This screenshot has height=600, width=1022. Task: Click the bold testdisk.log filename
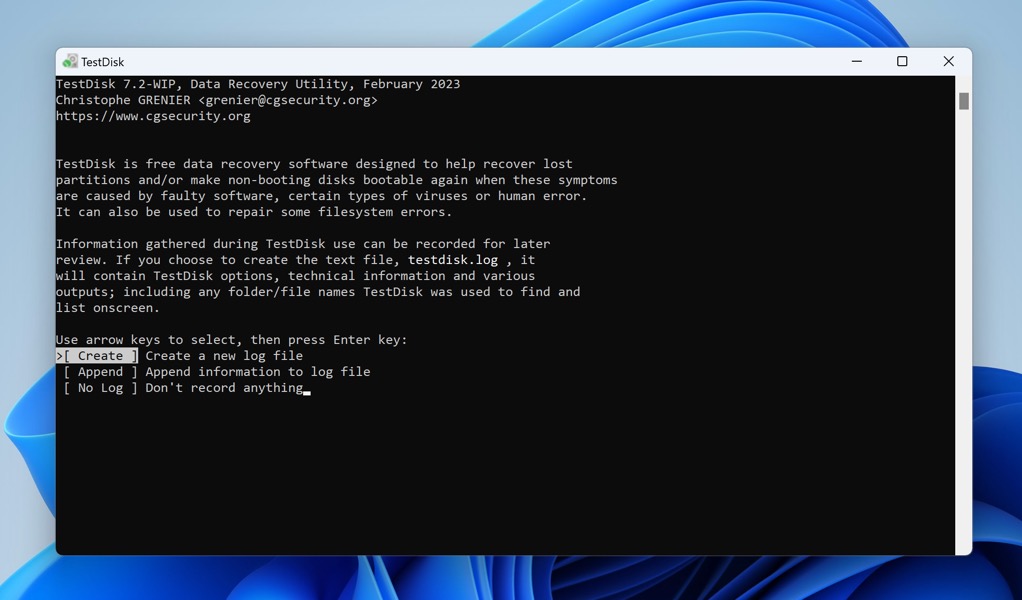453,260
